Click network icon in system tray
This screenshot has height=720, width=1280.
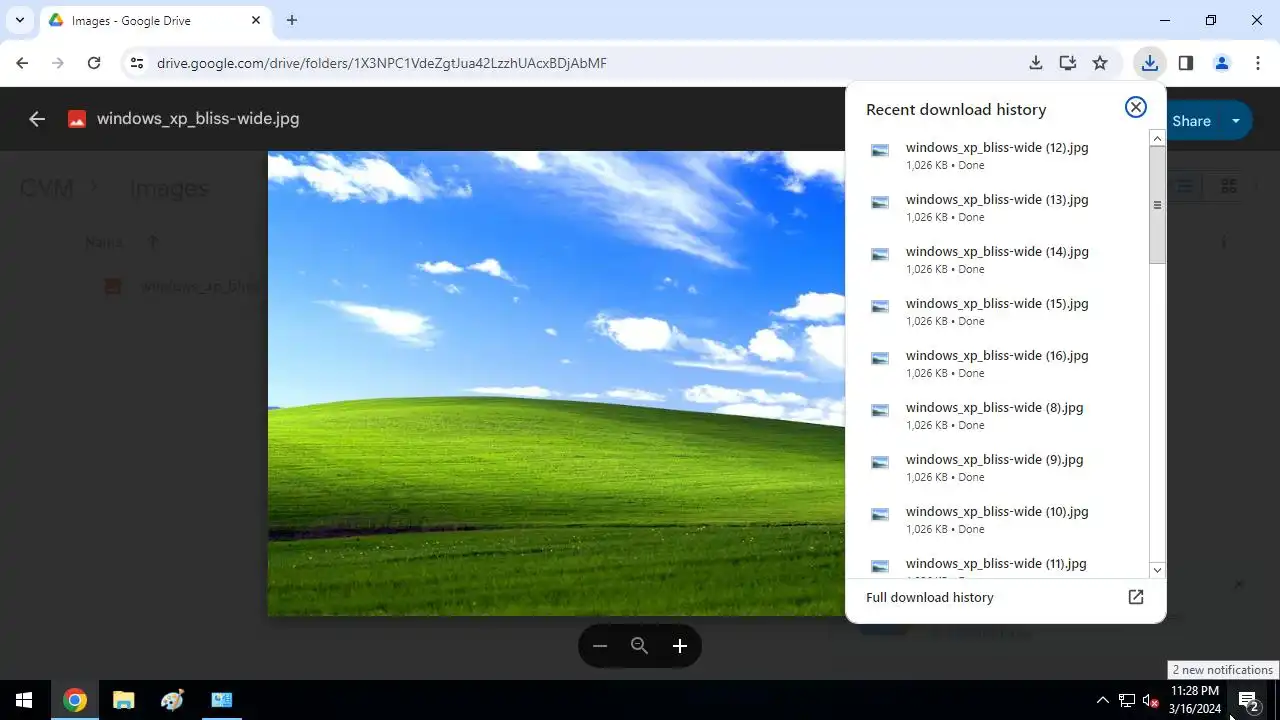[1127, 700]
